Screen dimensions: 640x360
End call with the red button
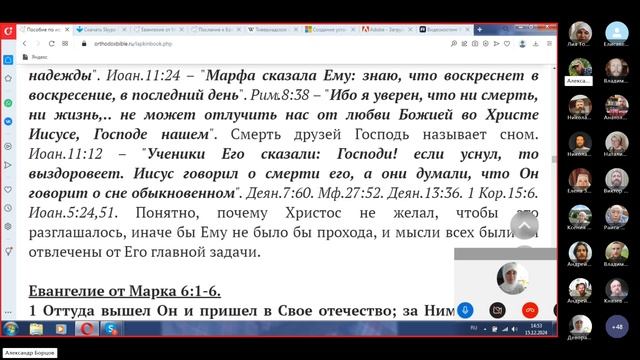point(530,310)
